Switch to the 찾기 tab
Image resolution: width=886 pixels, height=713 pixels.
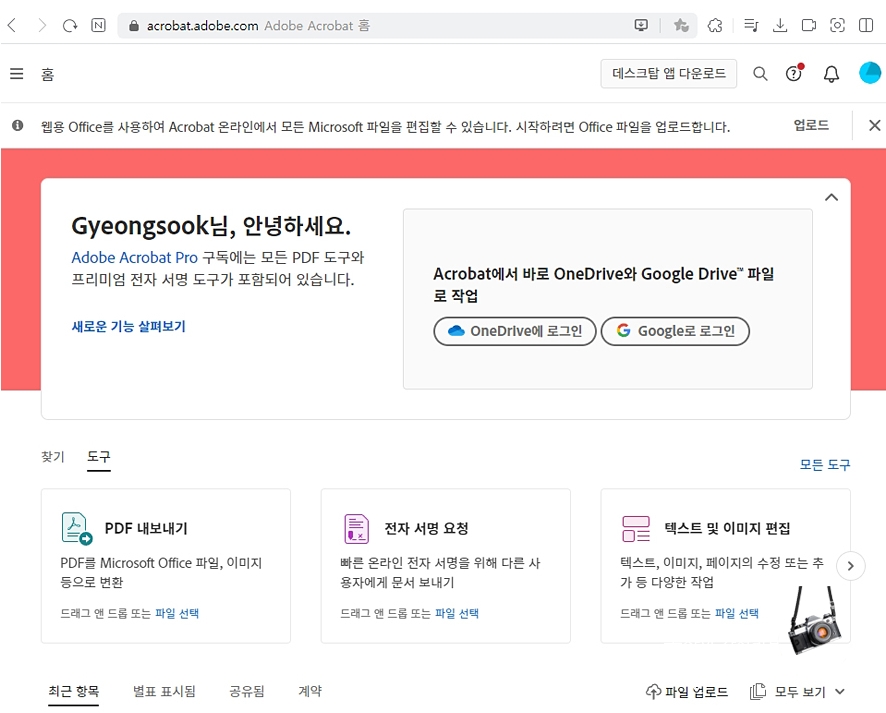coord(53,457)
